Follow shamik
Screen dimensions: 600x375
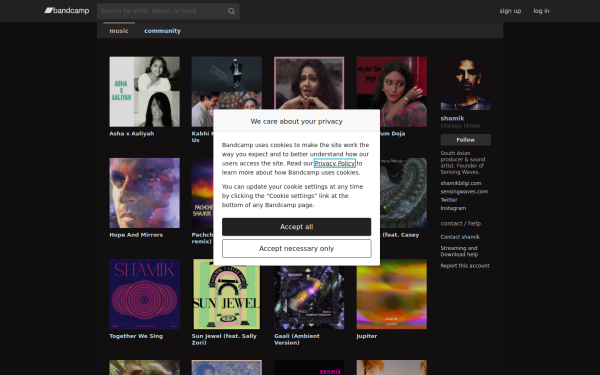tap(465, 140)
